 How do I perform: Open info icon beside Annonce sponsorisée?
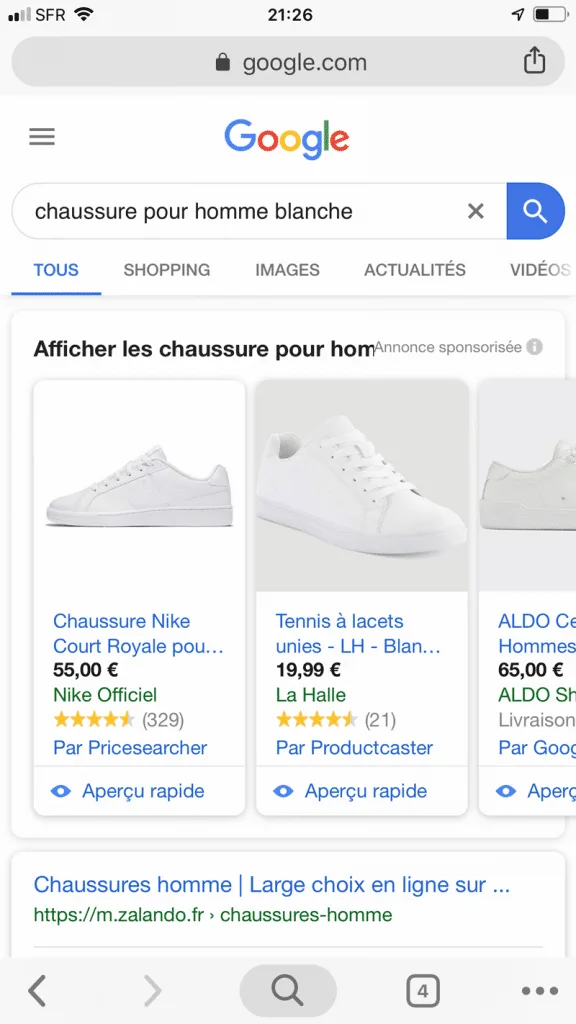point(535,347)
